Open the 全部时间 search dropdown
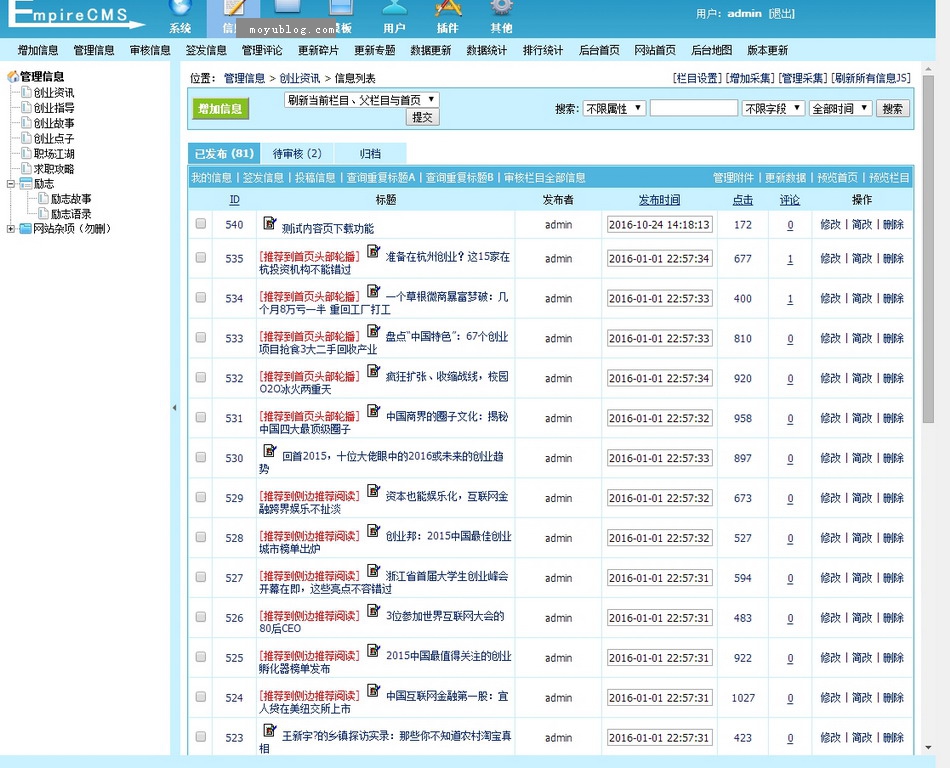 pos(840,108)
